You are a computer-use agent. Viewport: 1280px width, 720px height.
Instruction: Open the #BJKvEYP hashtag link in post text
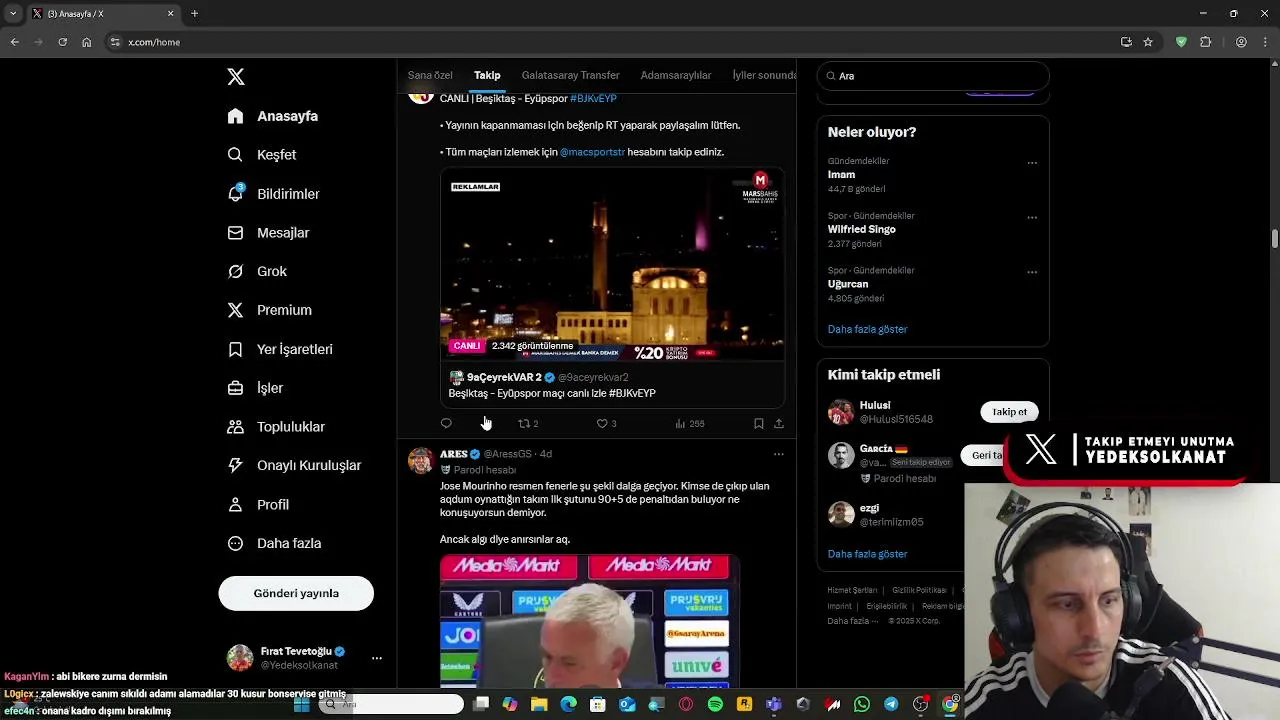[x=593, y=99]
